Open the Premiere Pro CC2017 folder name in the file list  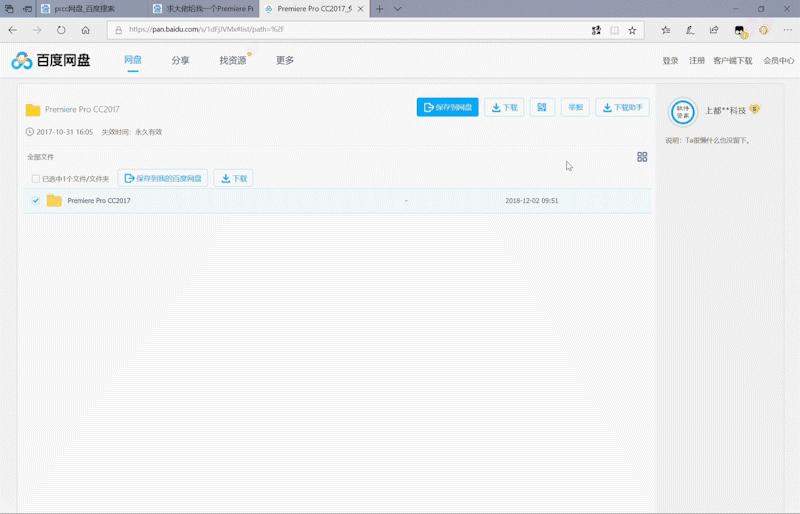pos(99,201)
